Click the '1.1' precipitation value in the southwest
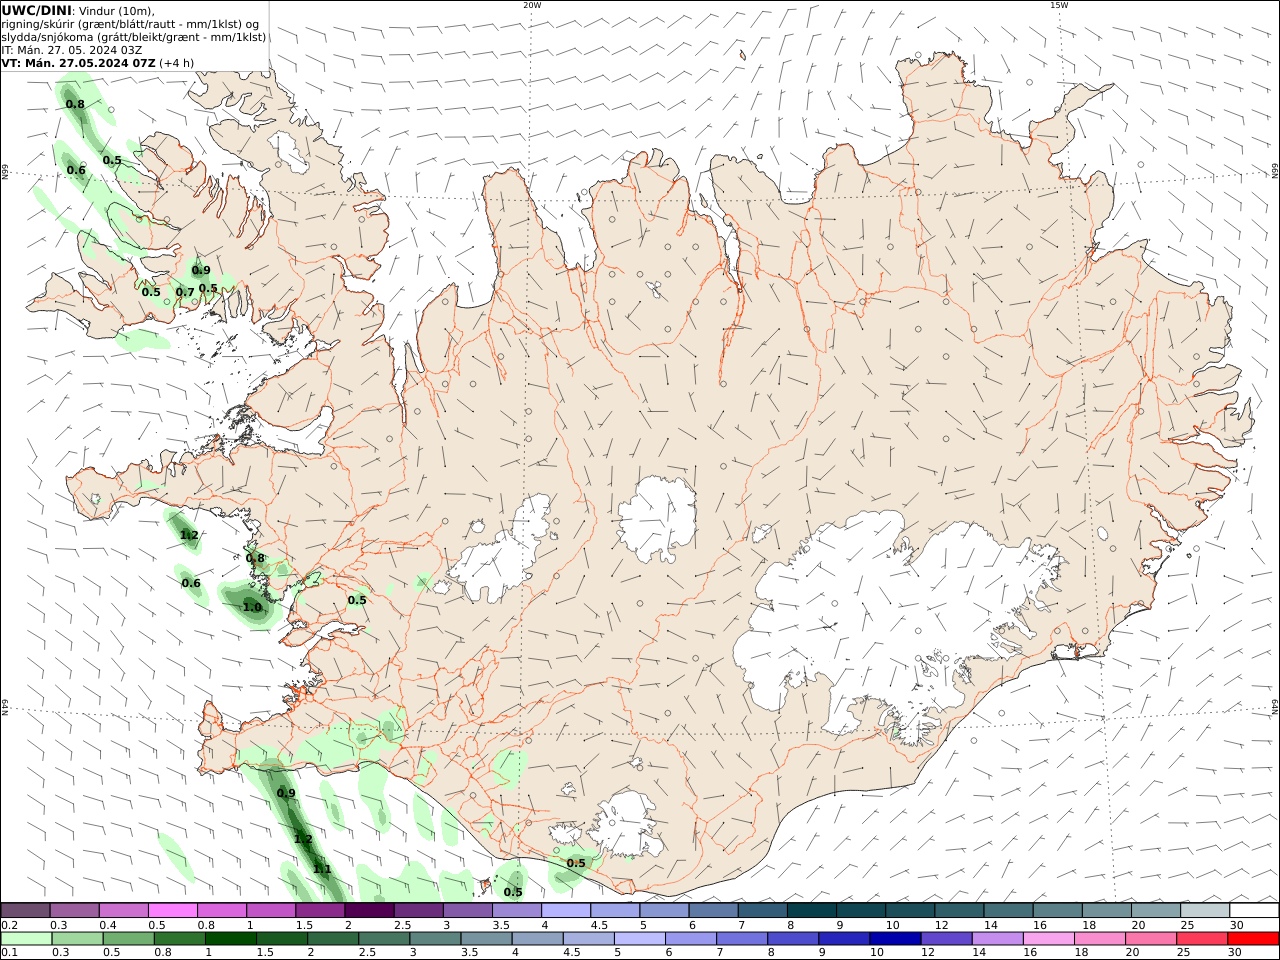1280x960 pixels. coord(322,869)
